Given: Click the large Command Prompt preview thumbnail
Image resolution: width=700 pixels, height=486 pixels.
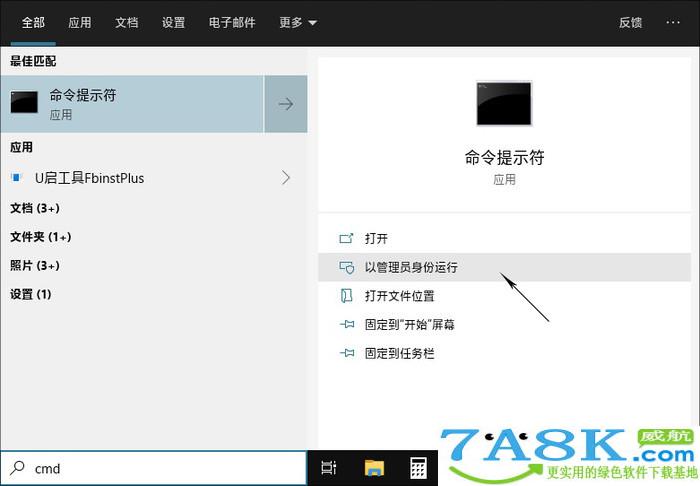Looking at the screenshot, I should point(504,103).
